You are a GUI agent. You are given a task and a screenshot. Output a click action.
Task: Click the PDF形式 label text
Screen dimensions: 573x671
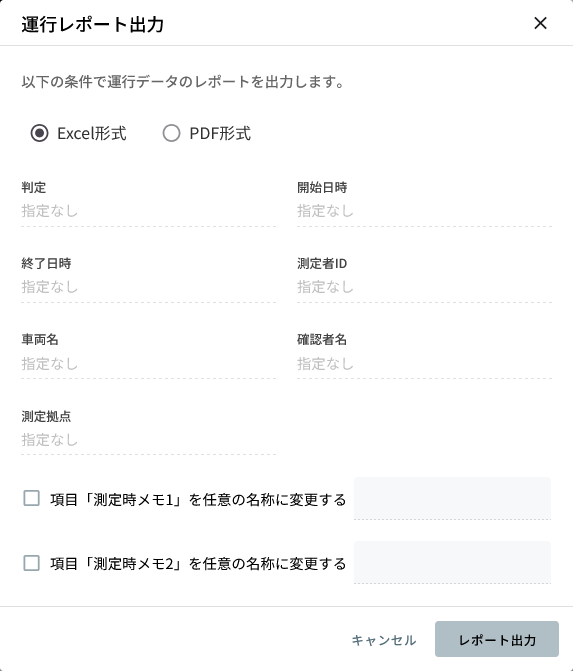pos(220,134)
